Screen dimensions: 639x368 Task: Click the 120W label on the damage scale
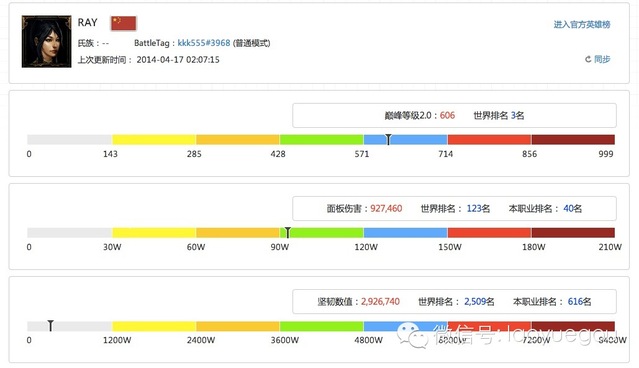[x=366, y=247]
